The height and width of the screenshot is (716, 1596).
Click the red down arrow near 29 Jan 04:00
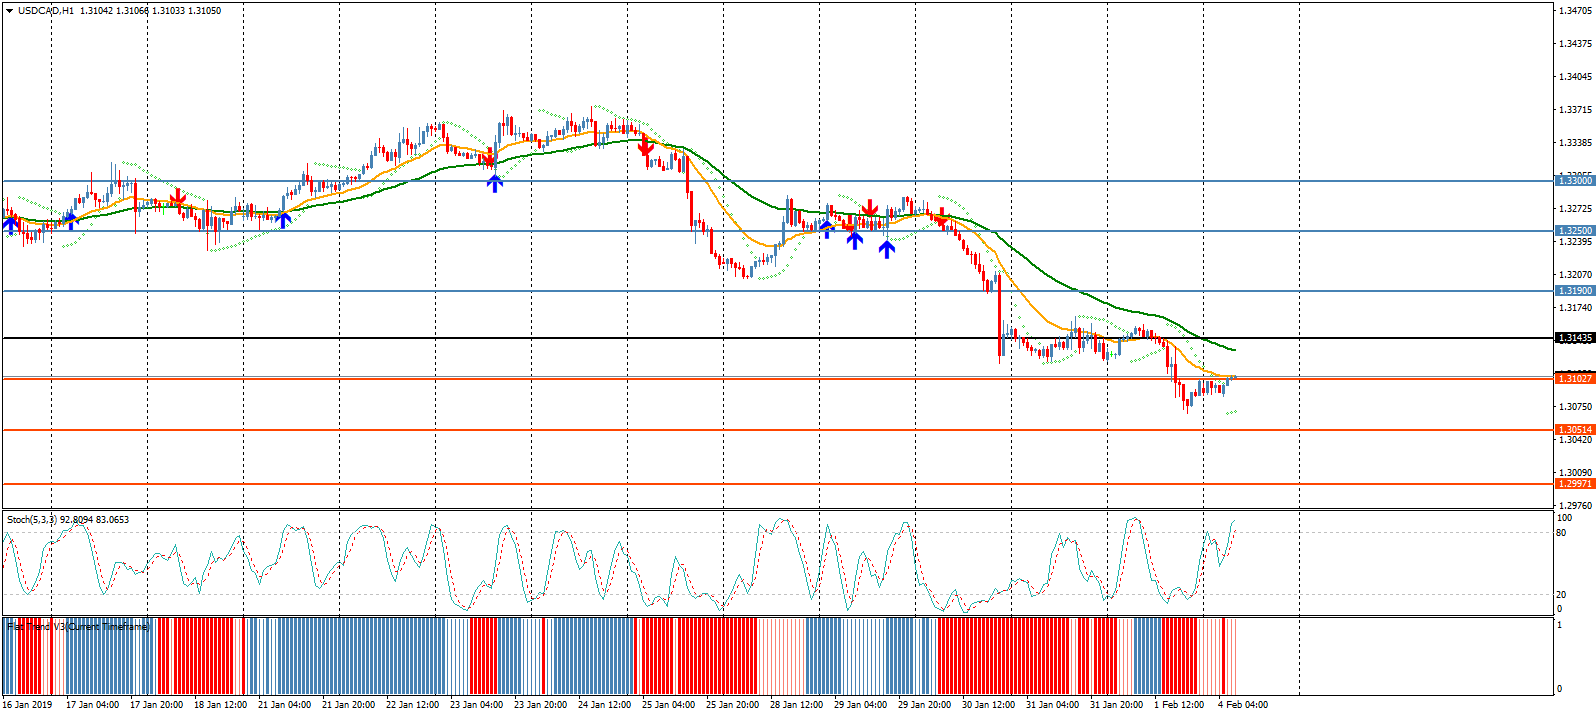870,208
